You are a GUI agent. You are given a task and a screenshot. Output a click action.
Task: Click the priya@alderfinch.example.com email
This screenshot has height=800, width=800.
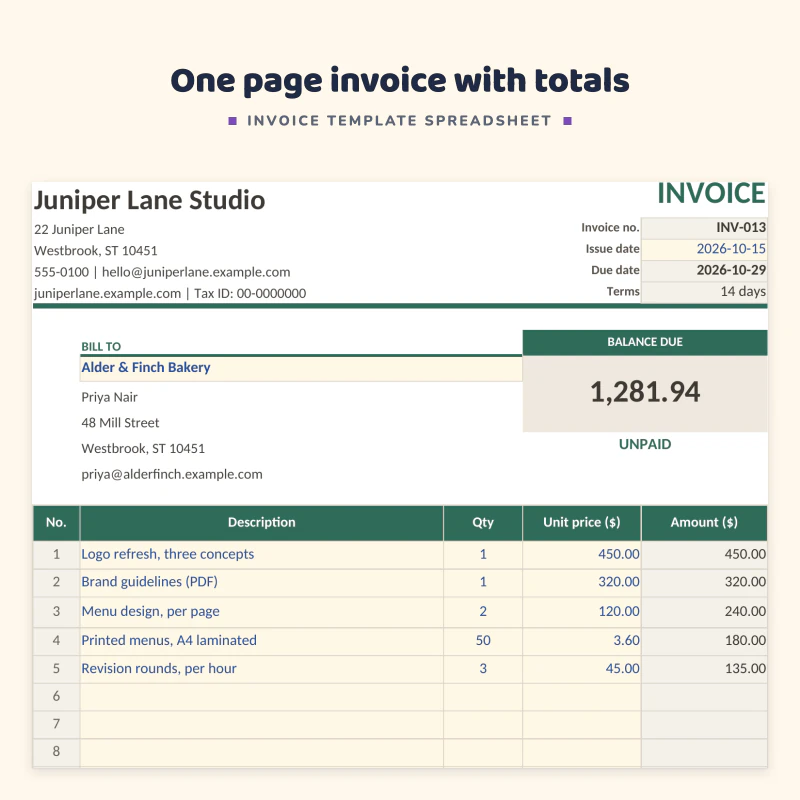(172, 474)
